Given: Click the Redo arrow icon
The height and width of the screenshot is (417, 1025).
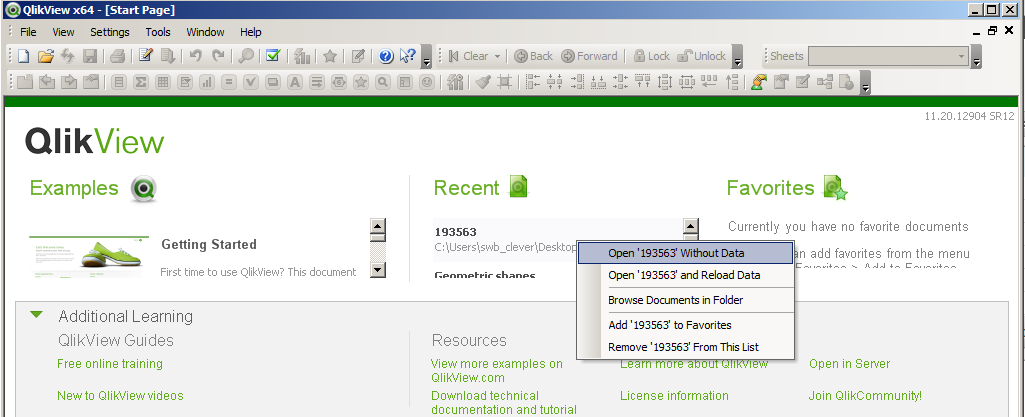Looking at the screenshot, I should (218, 56).
